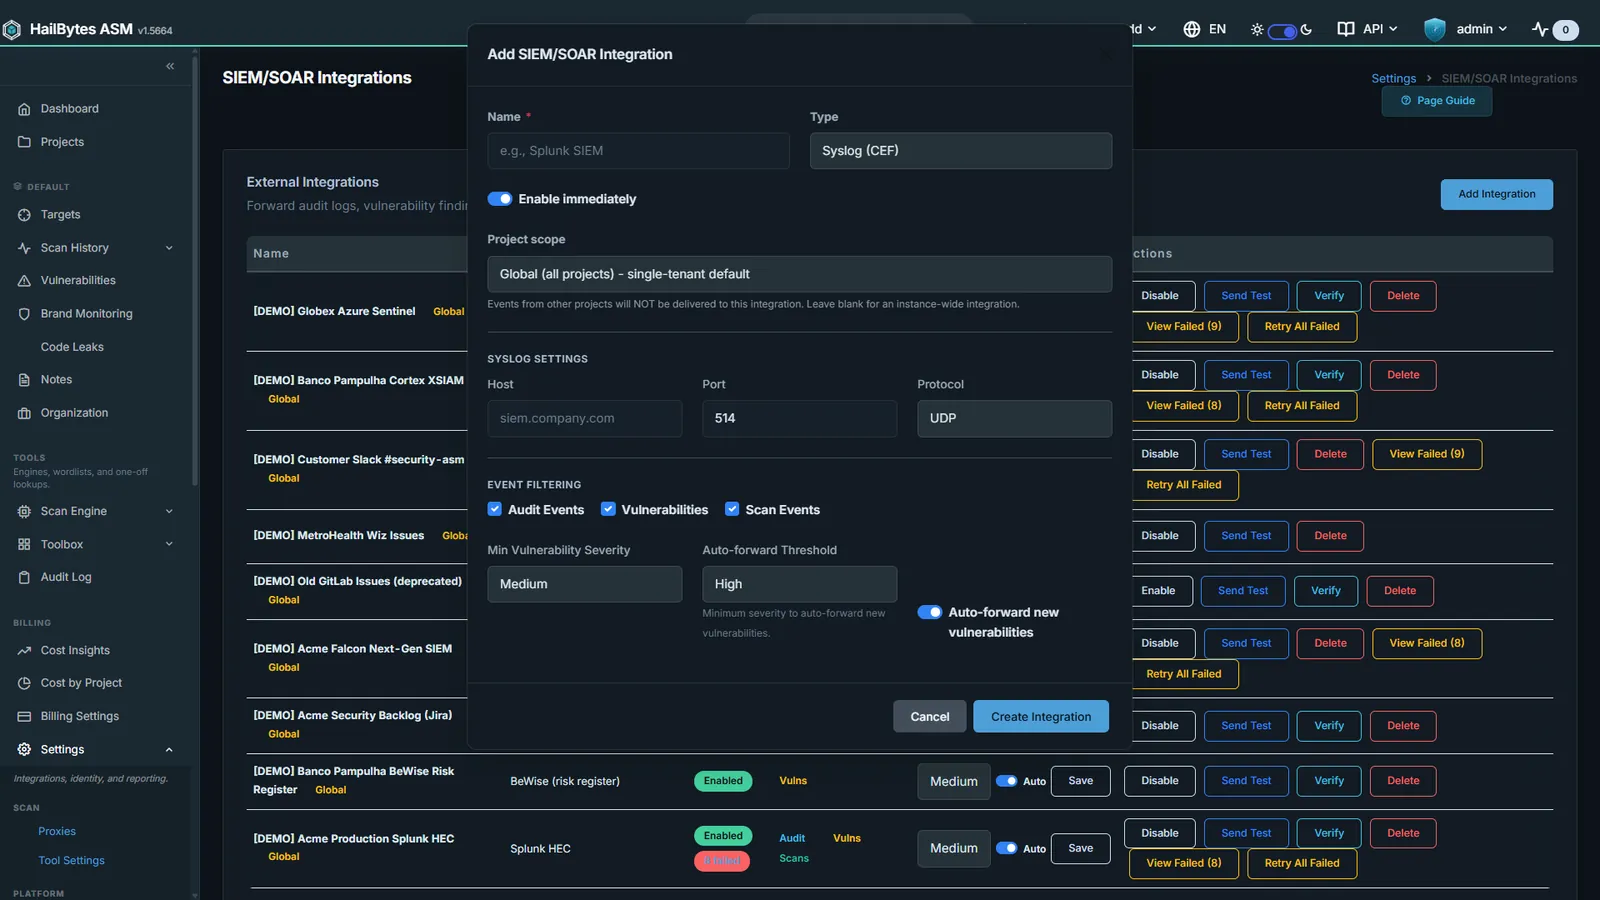Screen dimensions: 1600x900
Task: Click the Host input field
Action: pyautogui.click(x=584, y=419)
